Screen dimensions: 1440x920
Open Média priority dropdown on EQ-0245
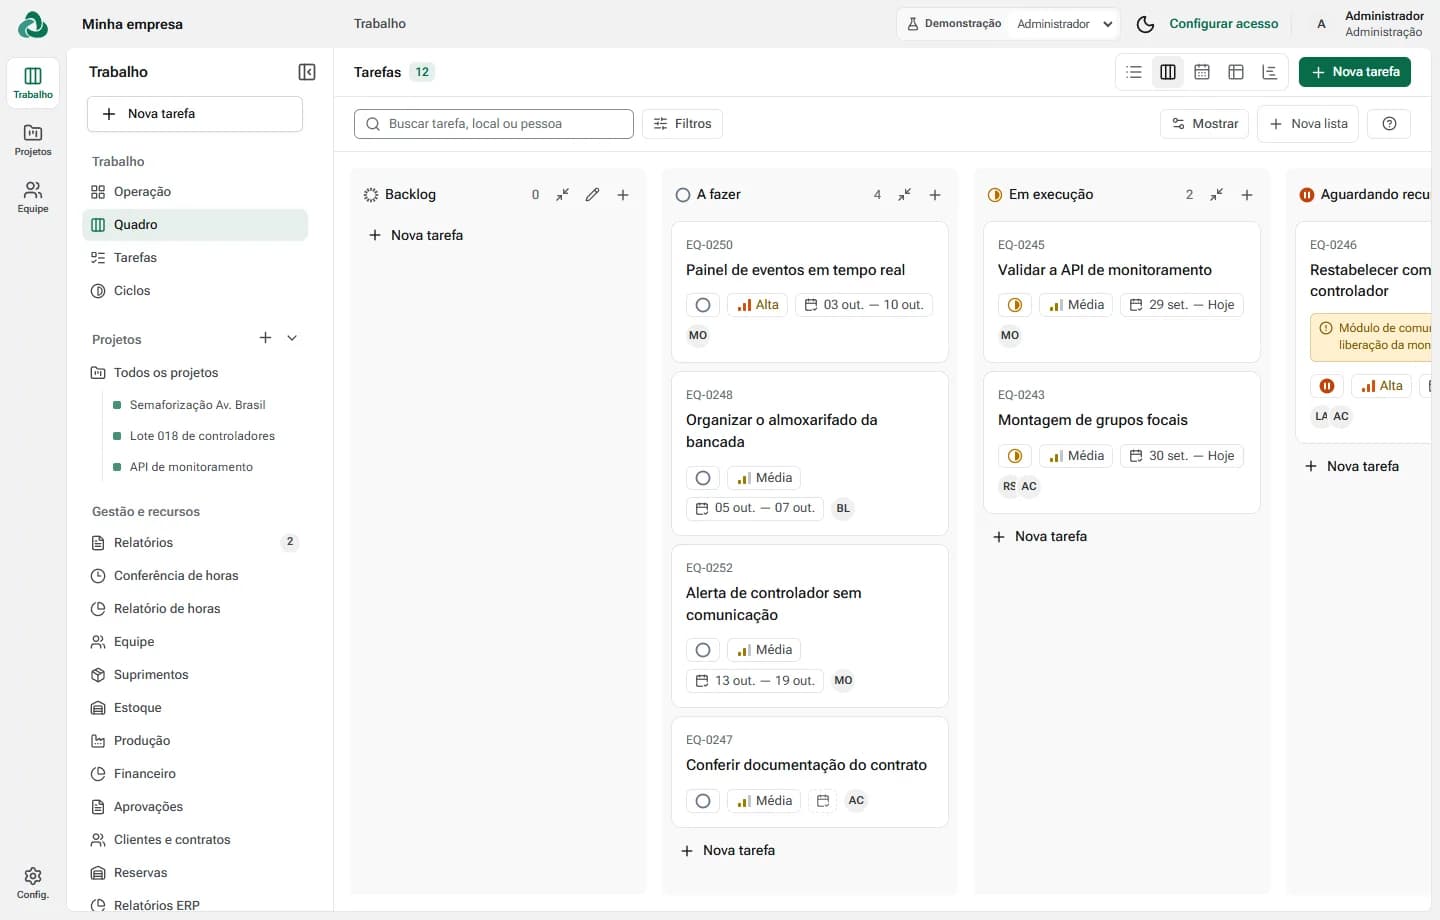point(1077,305)
